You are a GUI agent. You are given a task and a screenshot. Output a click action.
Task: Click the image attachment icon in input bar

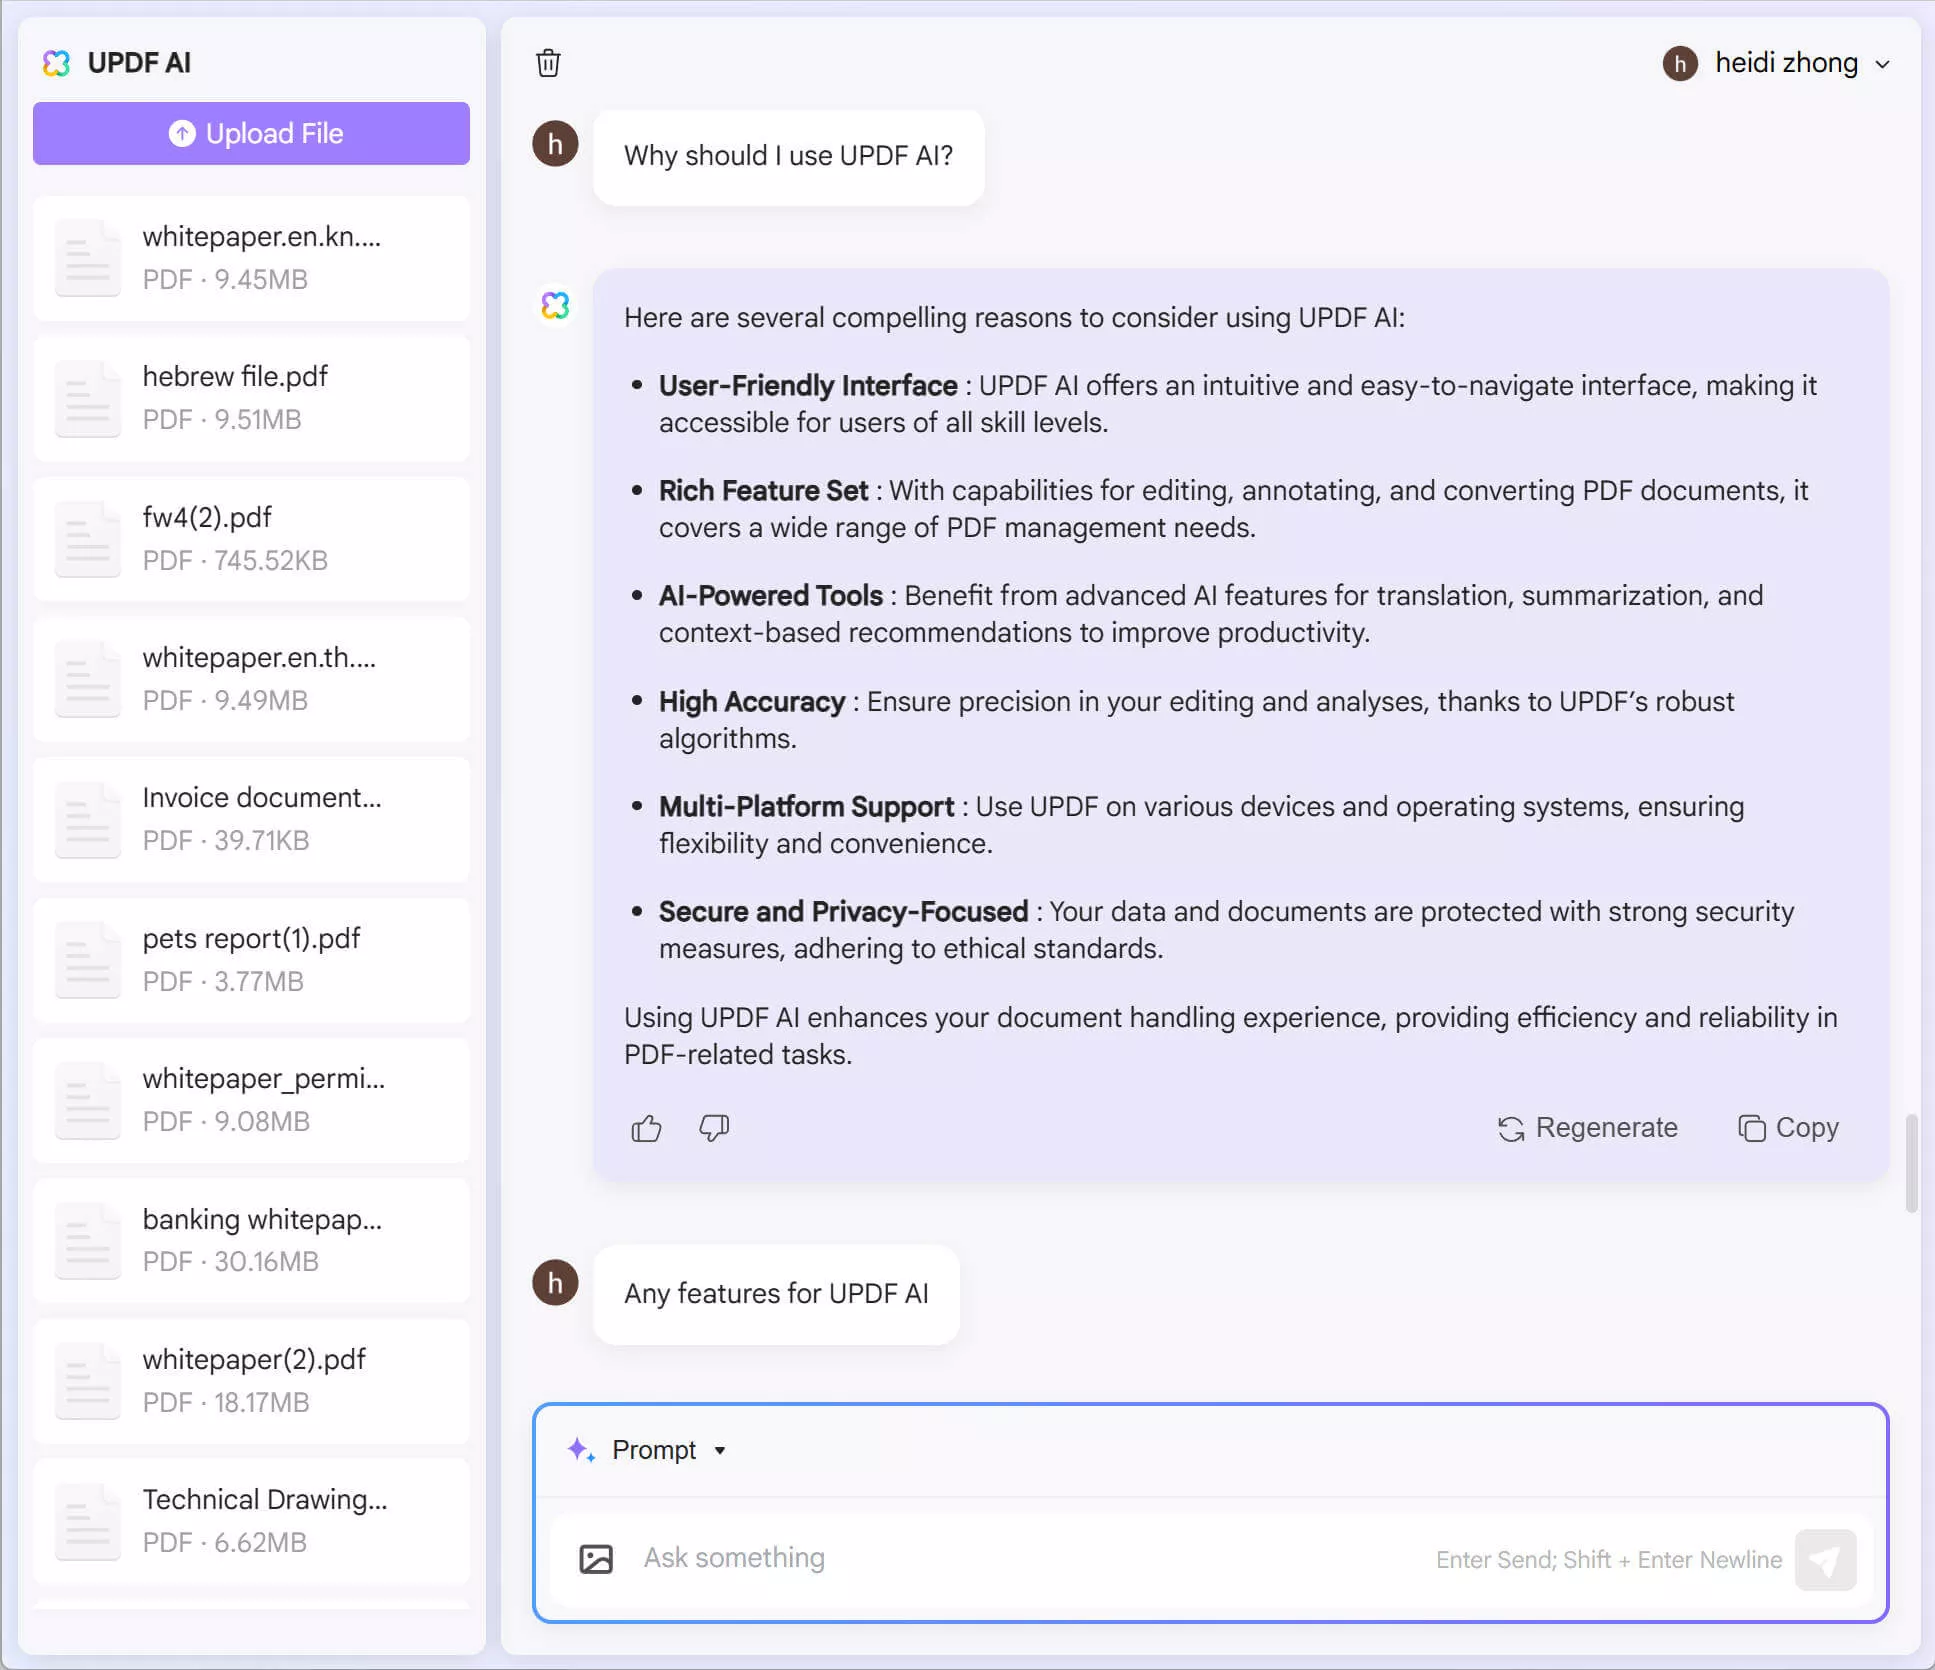596,1557
